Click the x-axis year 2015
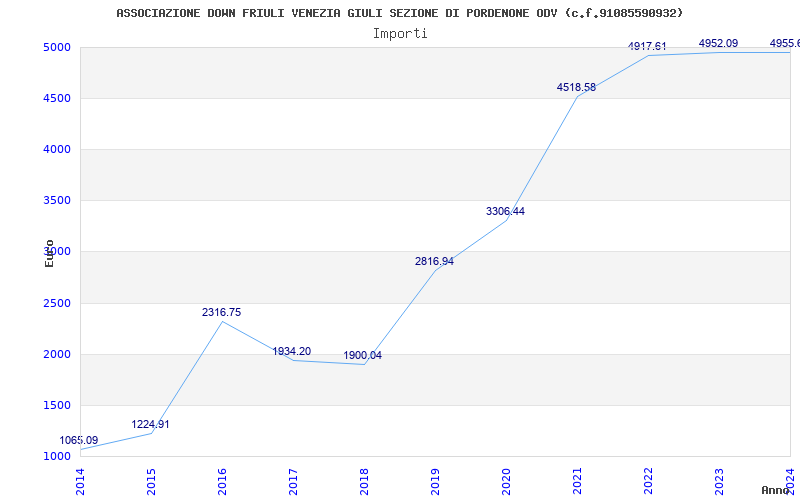800x500 pixels. tap(151, 482)
